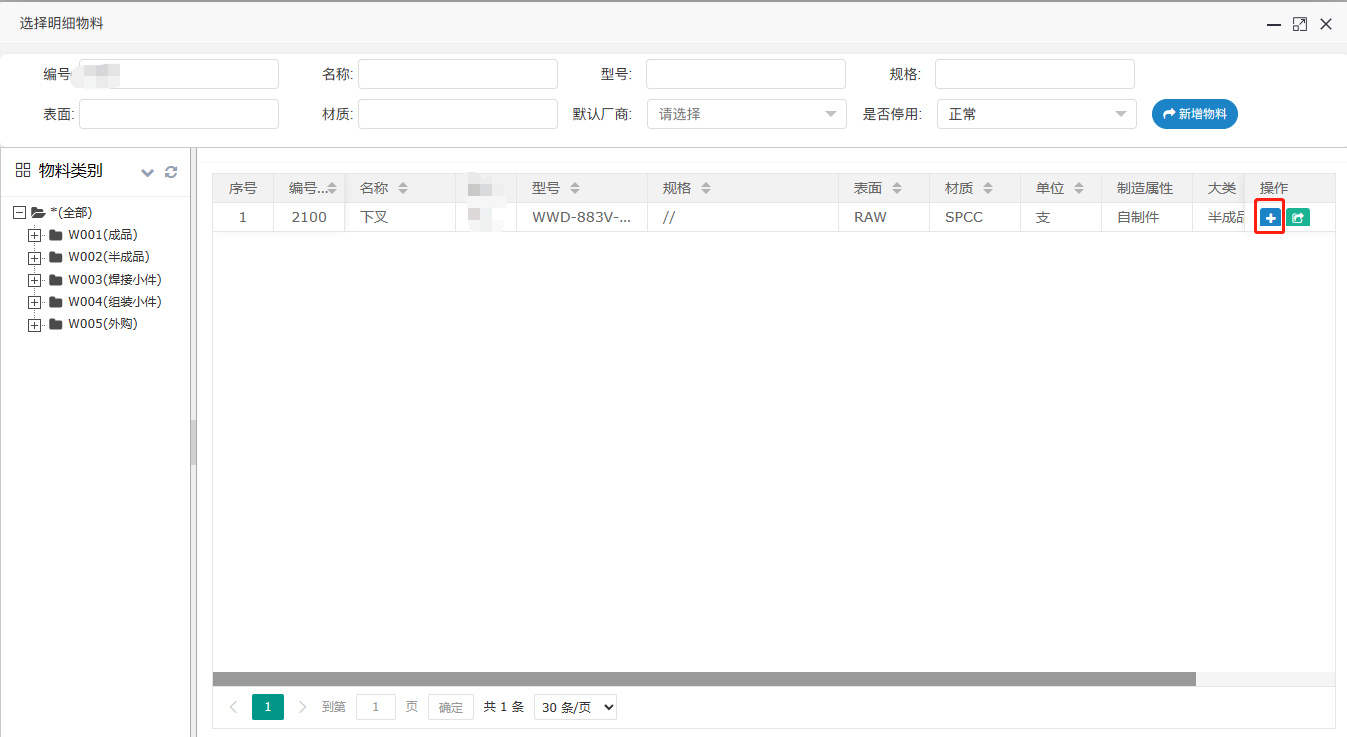
Task: Go to next page arrow
Action: [x=303, y=707]
